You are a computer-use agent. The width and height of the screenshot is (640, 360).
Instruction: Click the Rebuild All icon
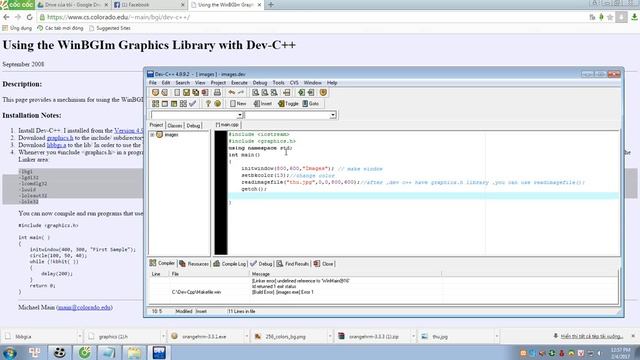(x=183, y=104)
